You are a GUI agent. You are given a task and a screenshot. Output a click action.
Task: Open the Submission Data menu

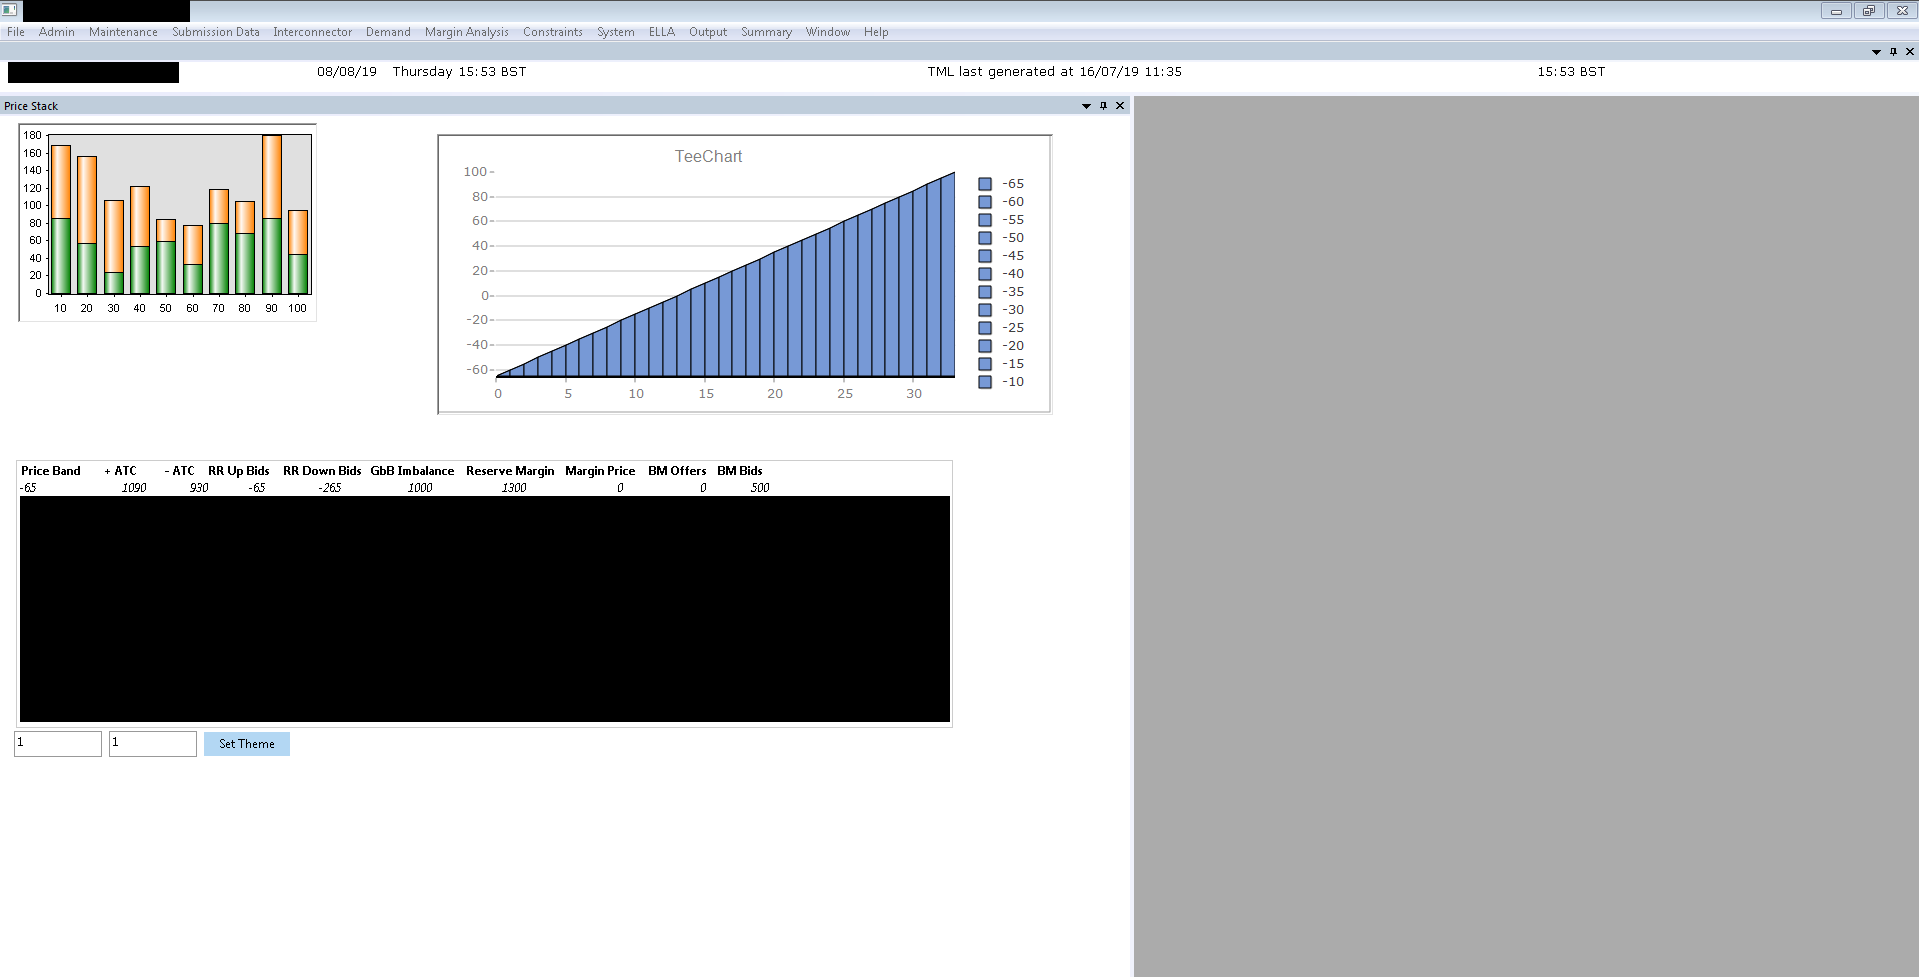click(215, 32)
